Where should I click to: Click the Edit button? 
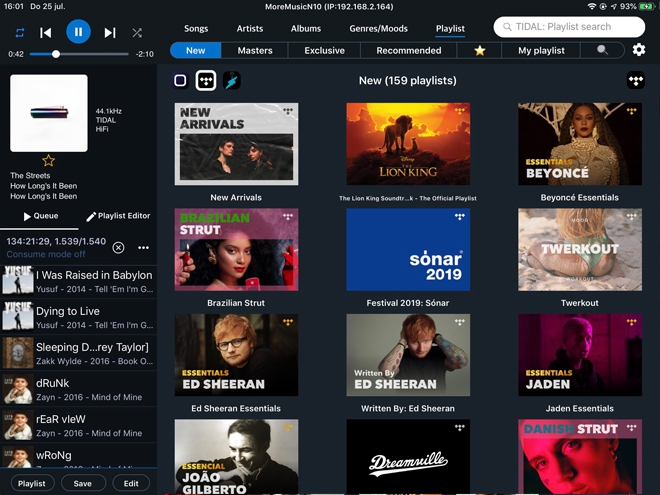(x=131, y=483)
